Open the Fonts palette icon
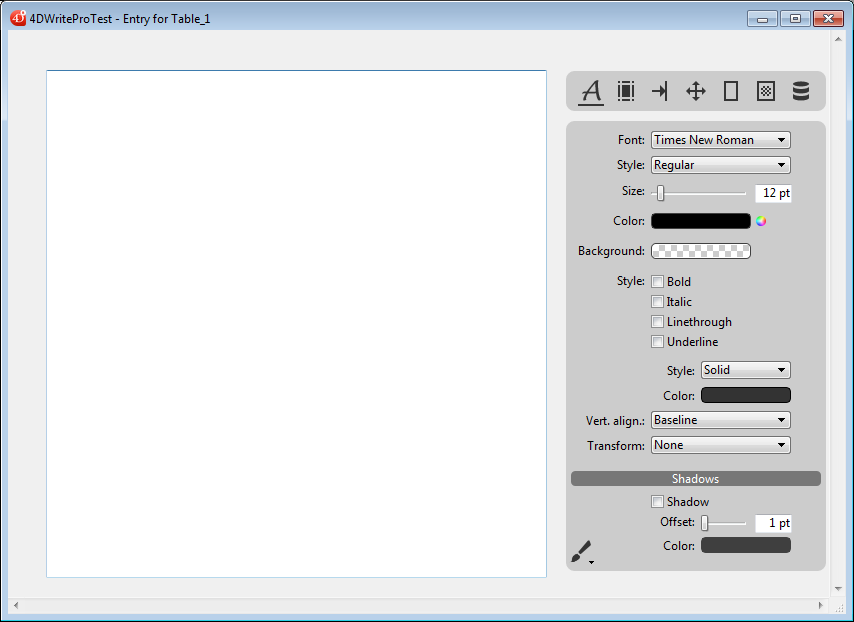The image size is (854, 622). (591, 91)
